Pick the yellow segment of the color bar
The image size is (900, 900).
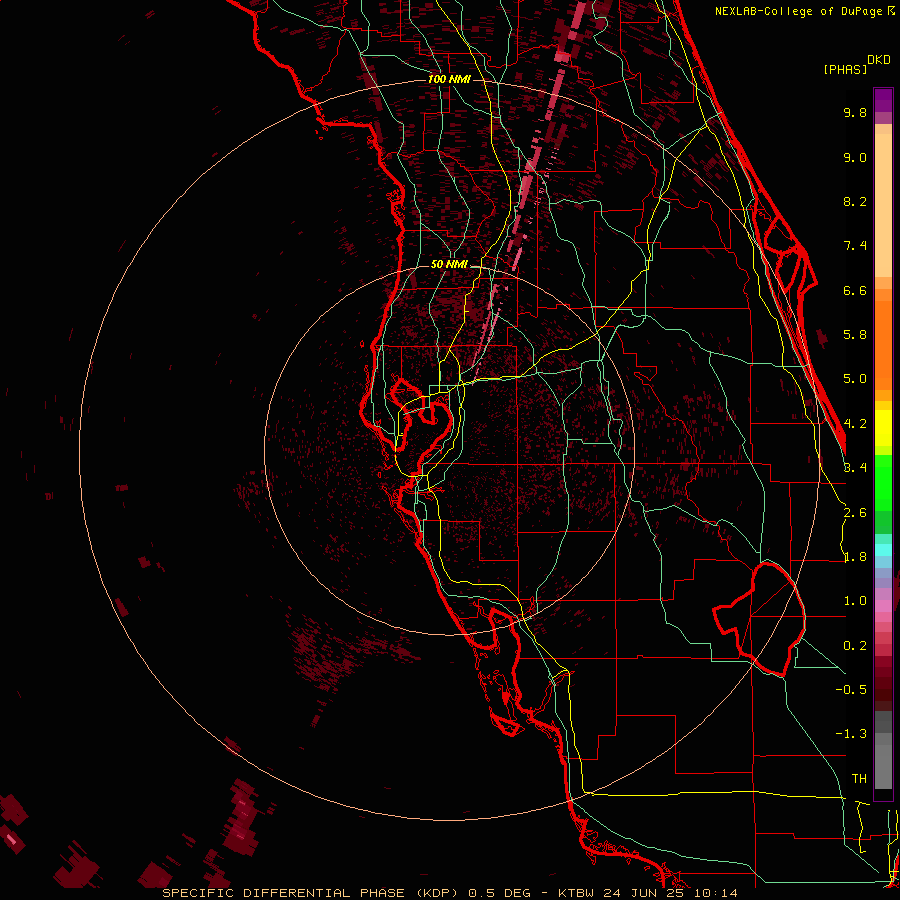click(883, 428)
